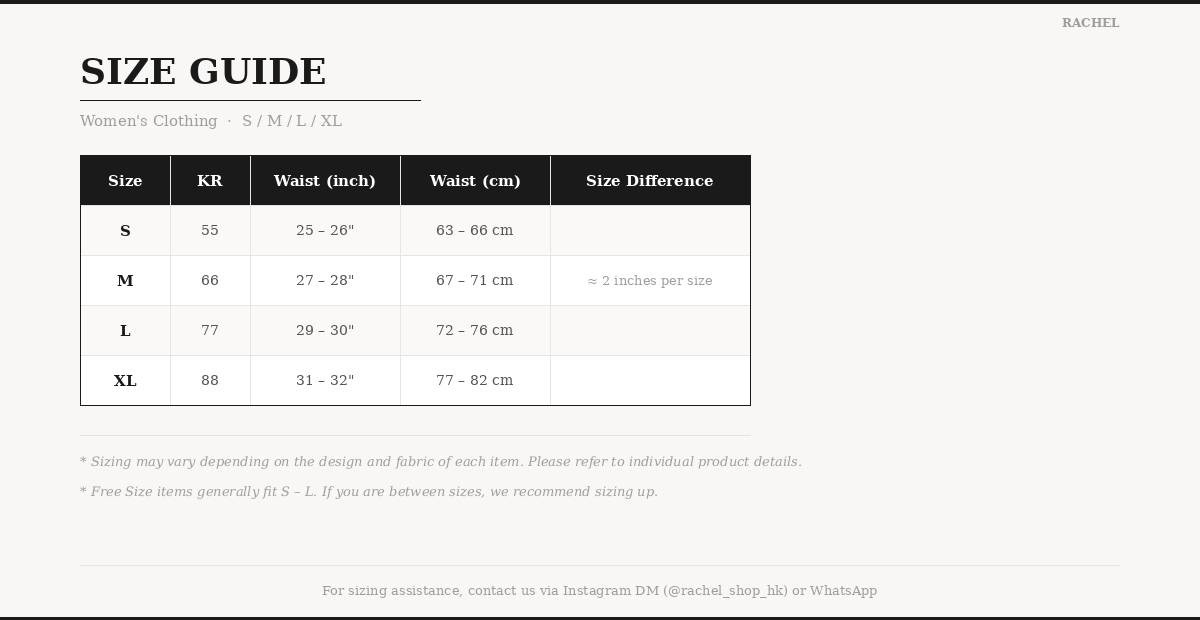Click the RACHEL brand label
Screen dimensions: 1200x620
point(1090,23)
